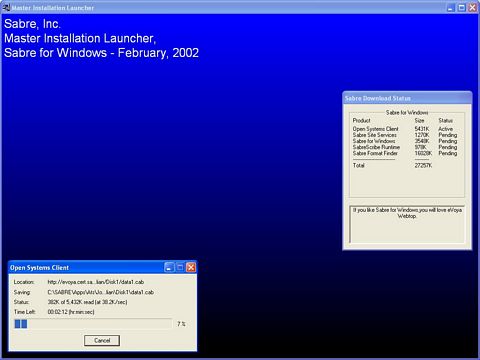Click "Master Installation Launcher," heading line
The image size is (480, 360).
tap(80, 38)
